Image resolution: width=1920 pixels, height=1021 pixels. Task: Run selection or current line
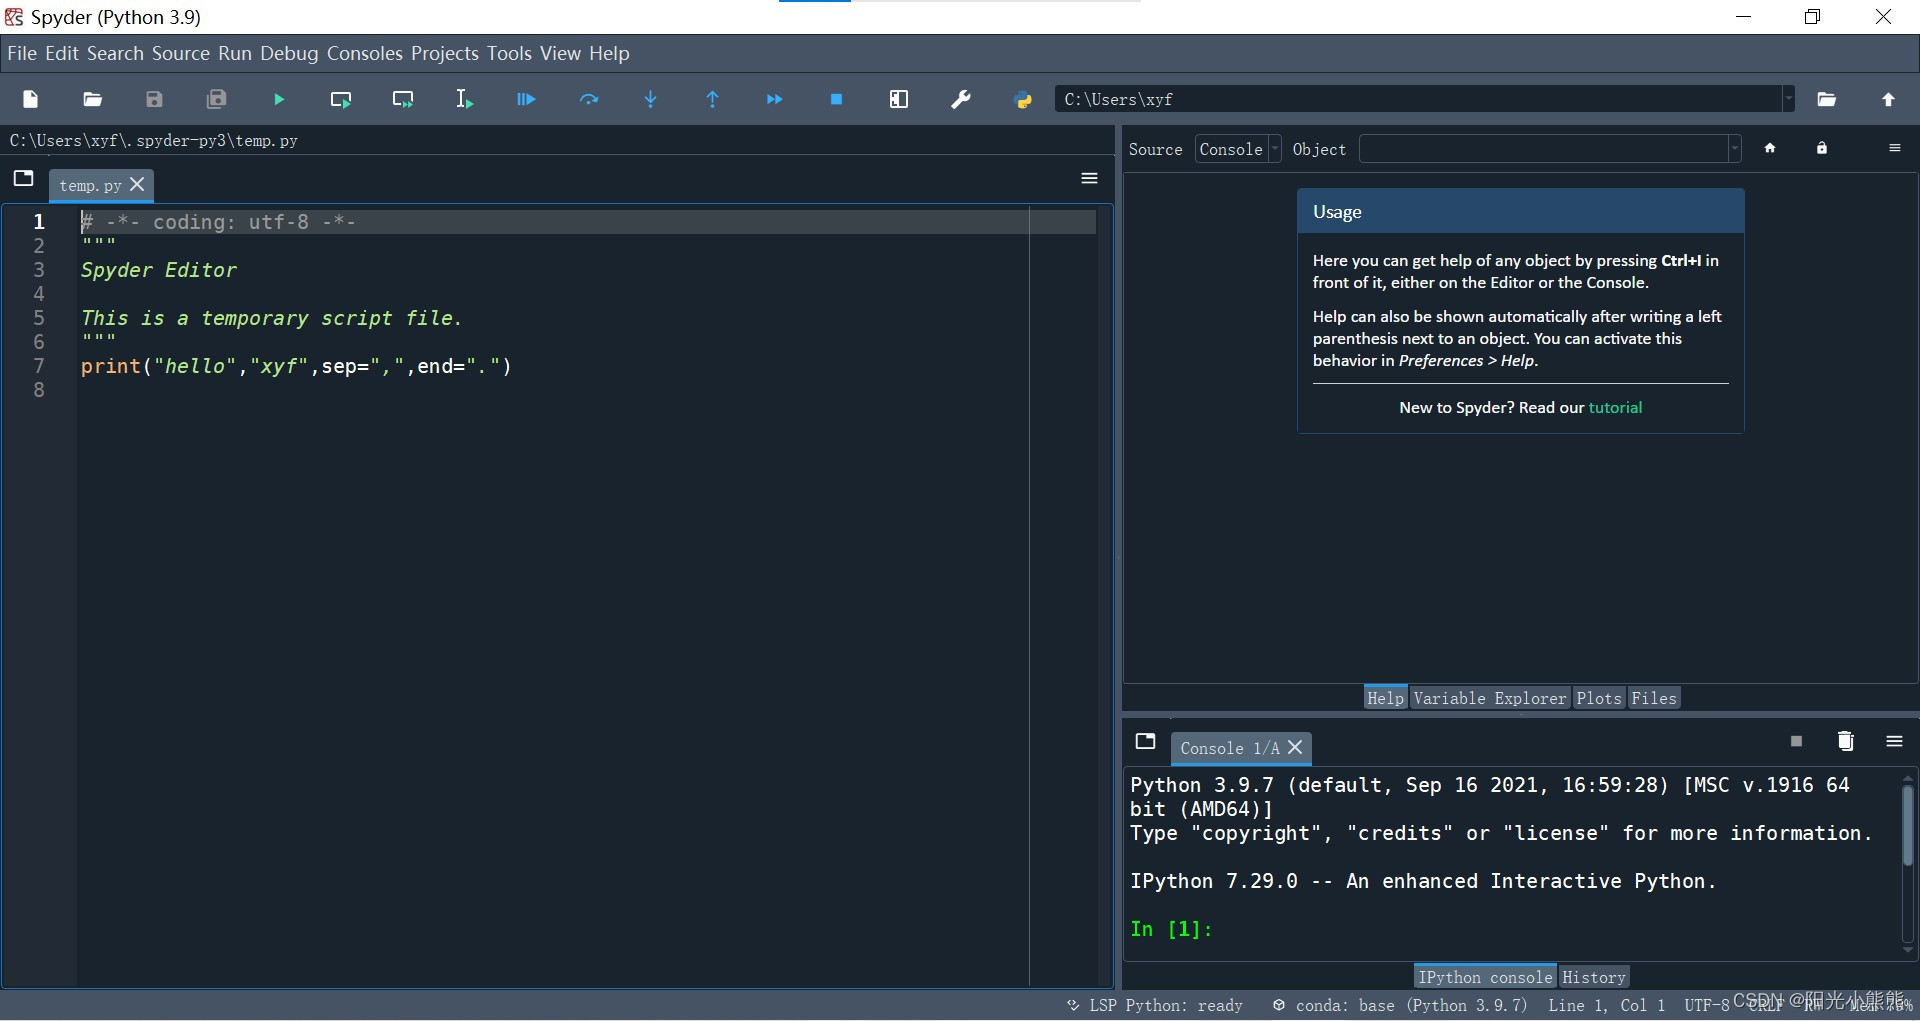[x=464, y=99]
